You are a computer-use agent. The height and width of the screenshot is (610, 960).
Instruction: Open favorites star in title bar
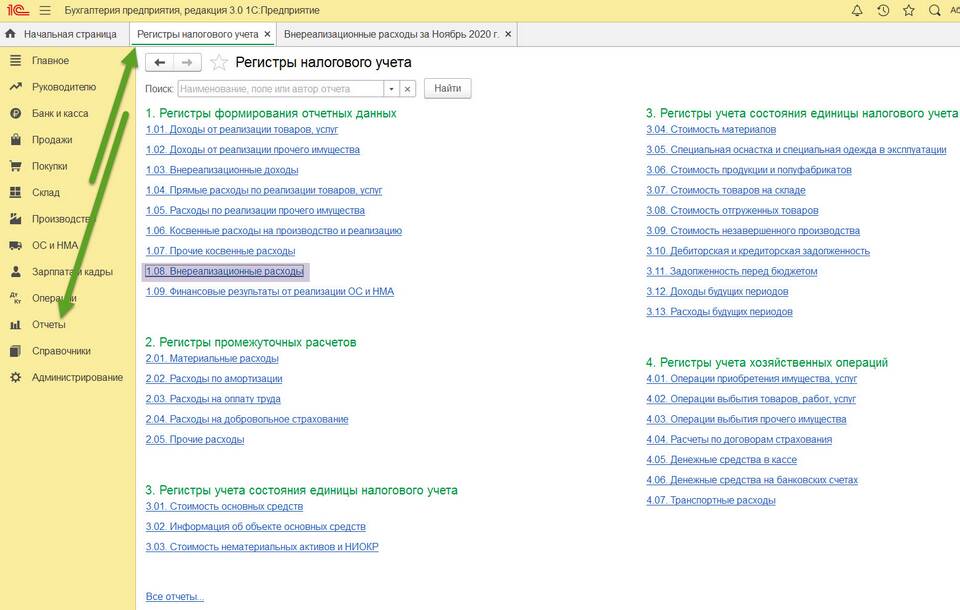click(x=909, y=11)
